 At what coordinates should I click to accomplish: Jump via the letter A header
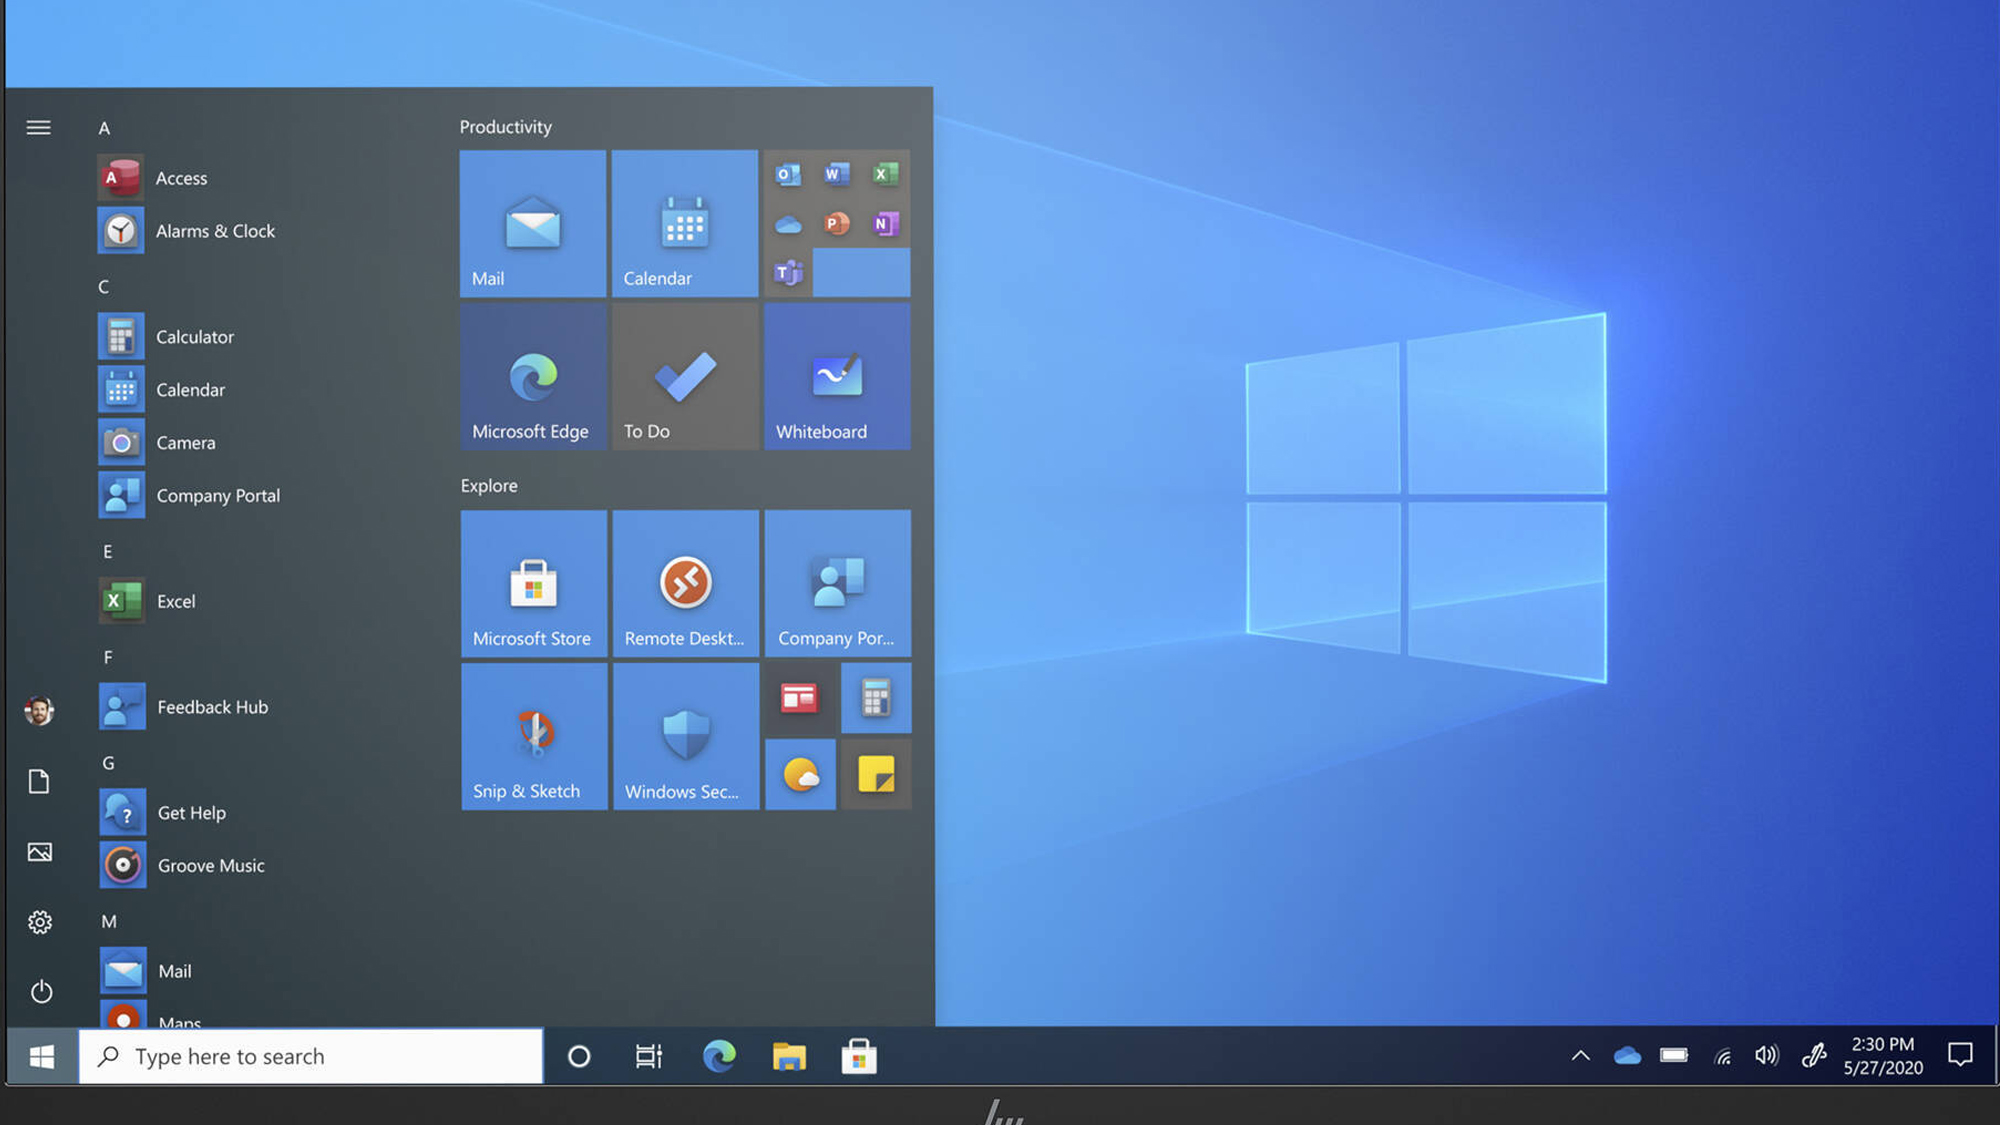point(104,128)
